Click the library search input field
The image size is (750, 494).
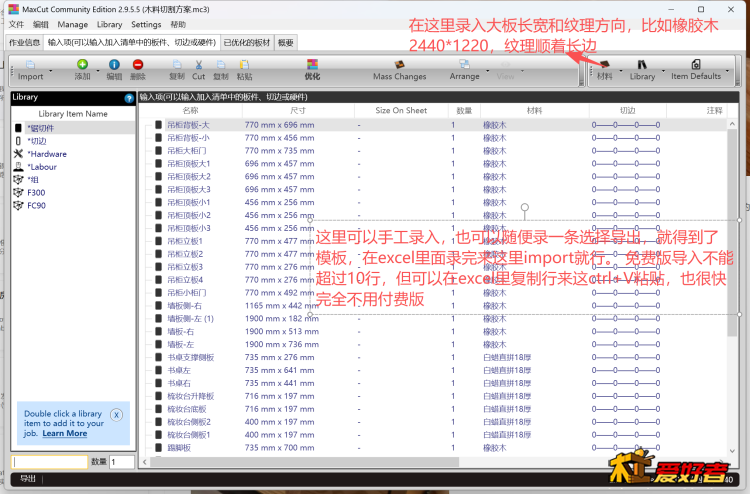coord(50,462)
